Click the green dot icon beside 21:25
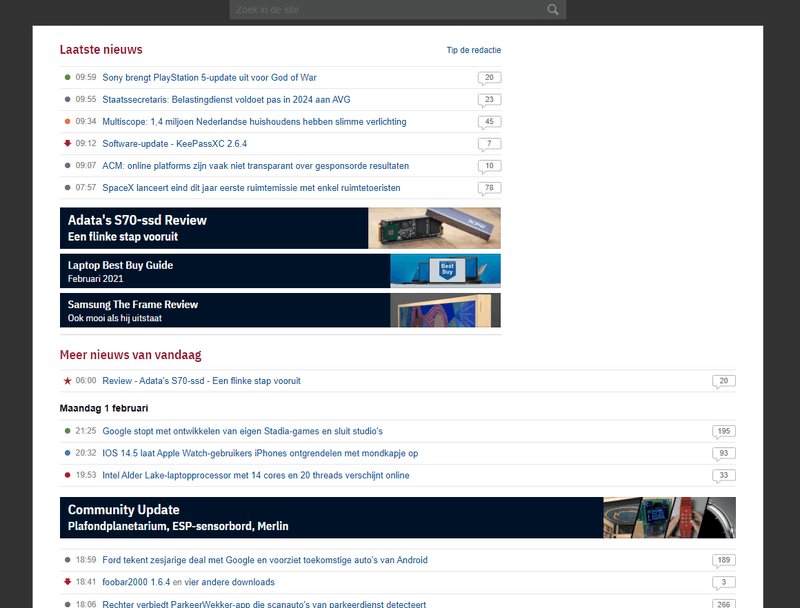 67,431
